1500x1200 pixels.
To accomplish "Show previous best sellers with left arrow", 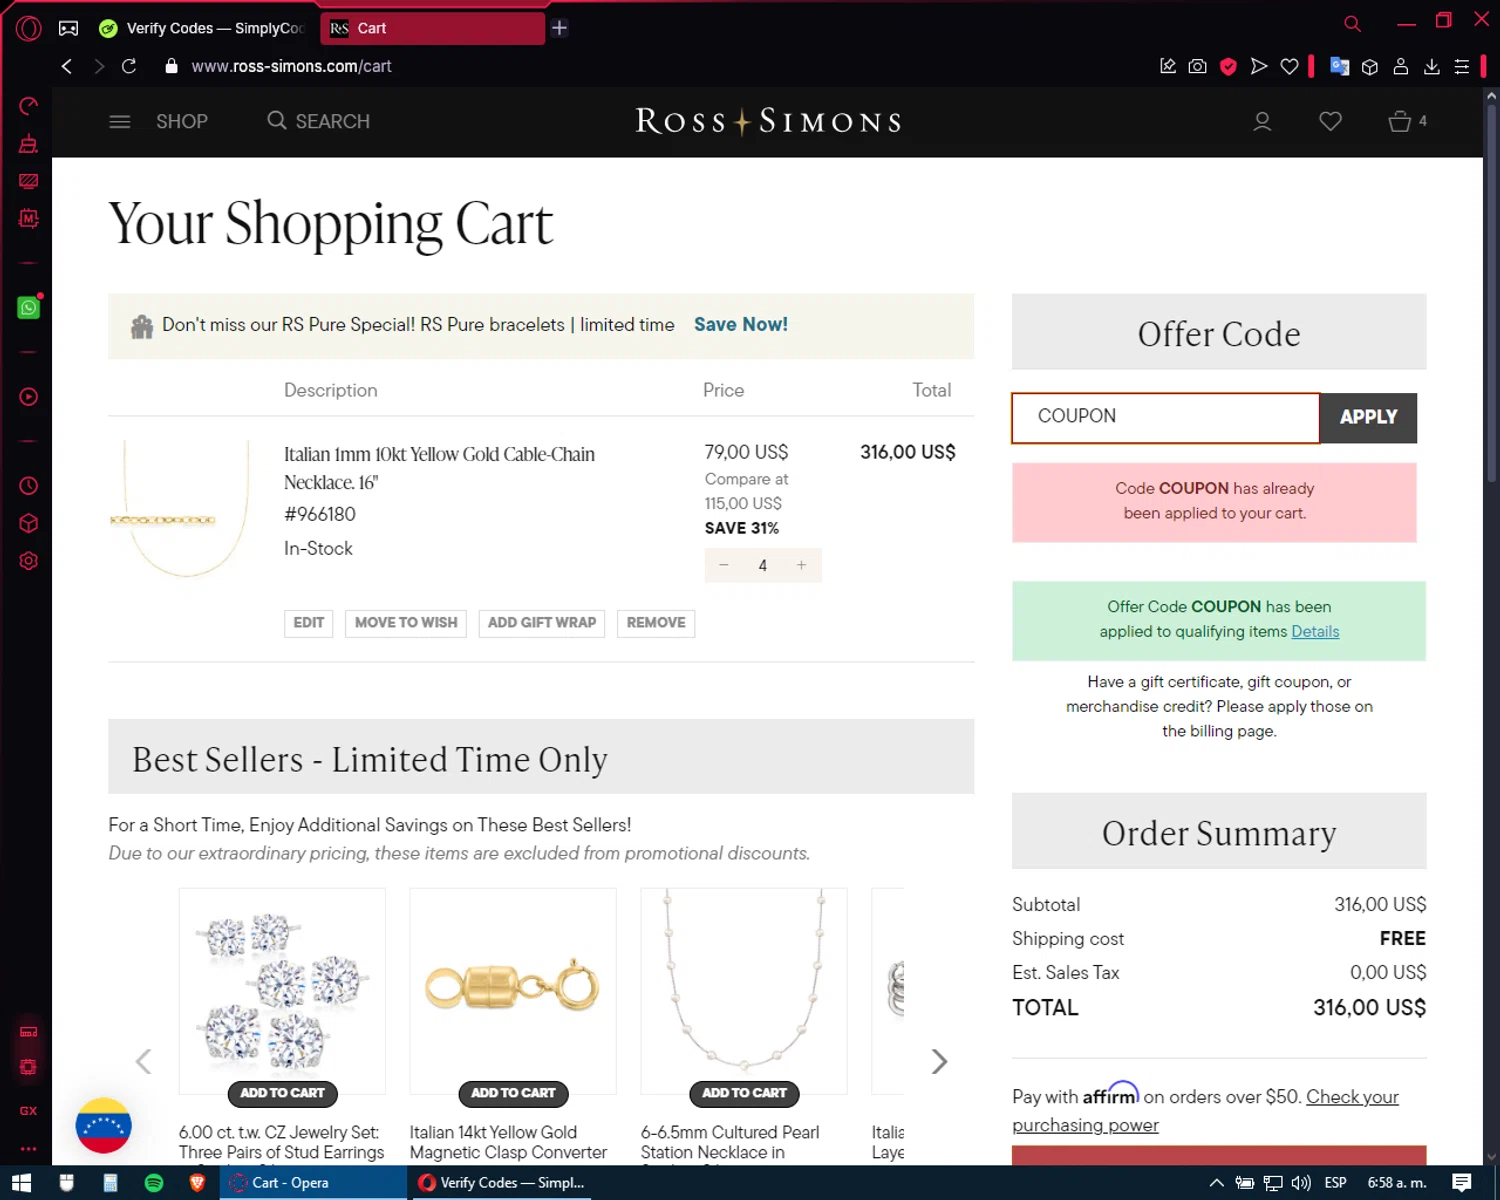I will coord(144,1061).
